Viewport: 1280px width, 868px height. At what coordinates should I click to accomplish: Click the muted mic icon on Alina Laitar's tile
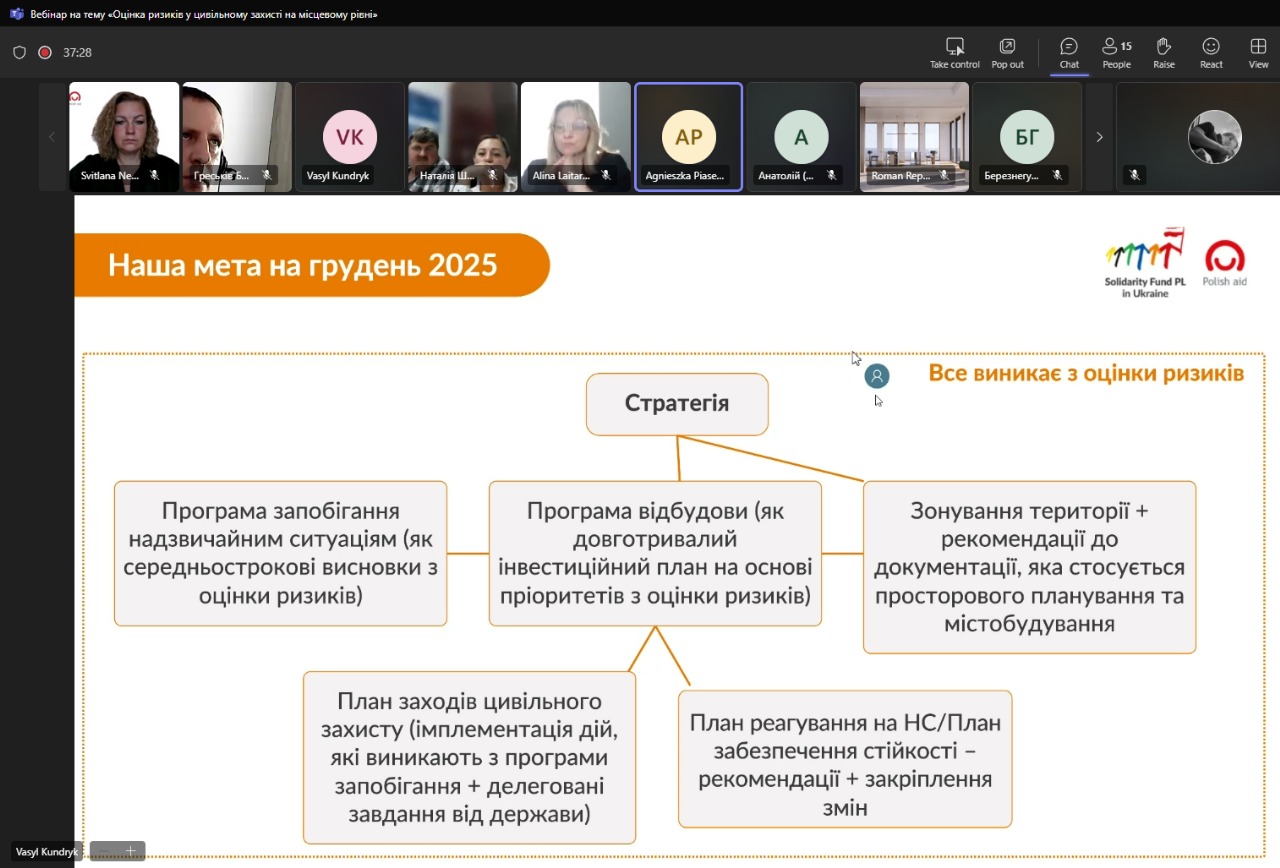(x=606, y=175)
